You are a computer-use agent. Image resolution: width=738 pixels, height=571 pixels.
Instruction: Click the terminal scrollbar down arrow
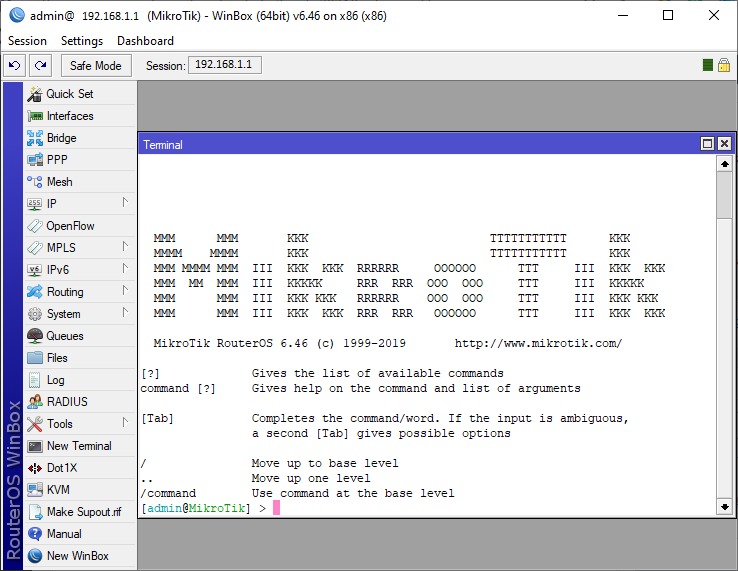coord(724,507)
